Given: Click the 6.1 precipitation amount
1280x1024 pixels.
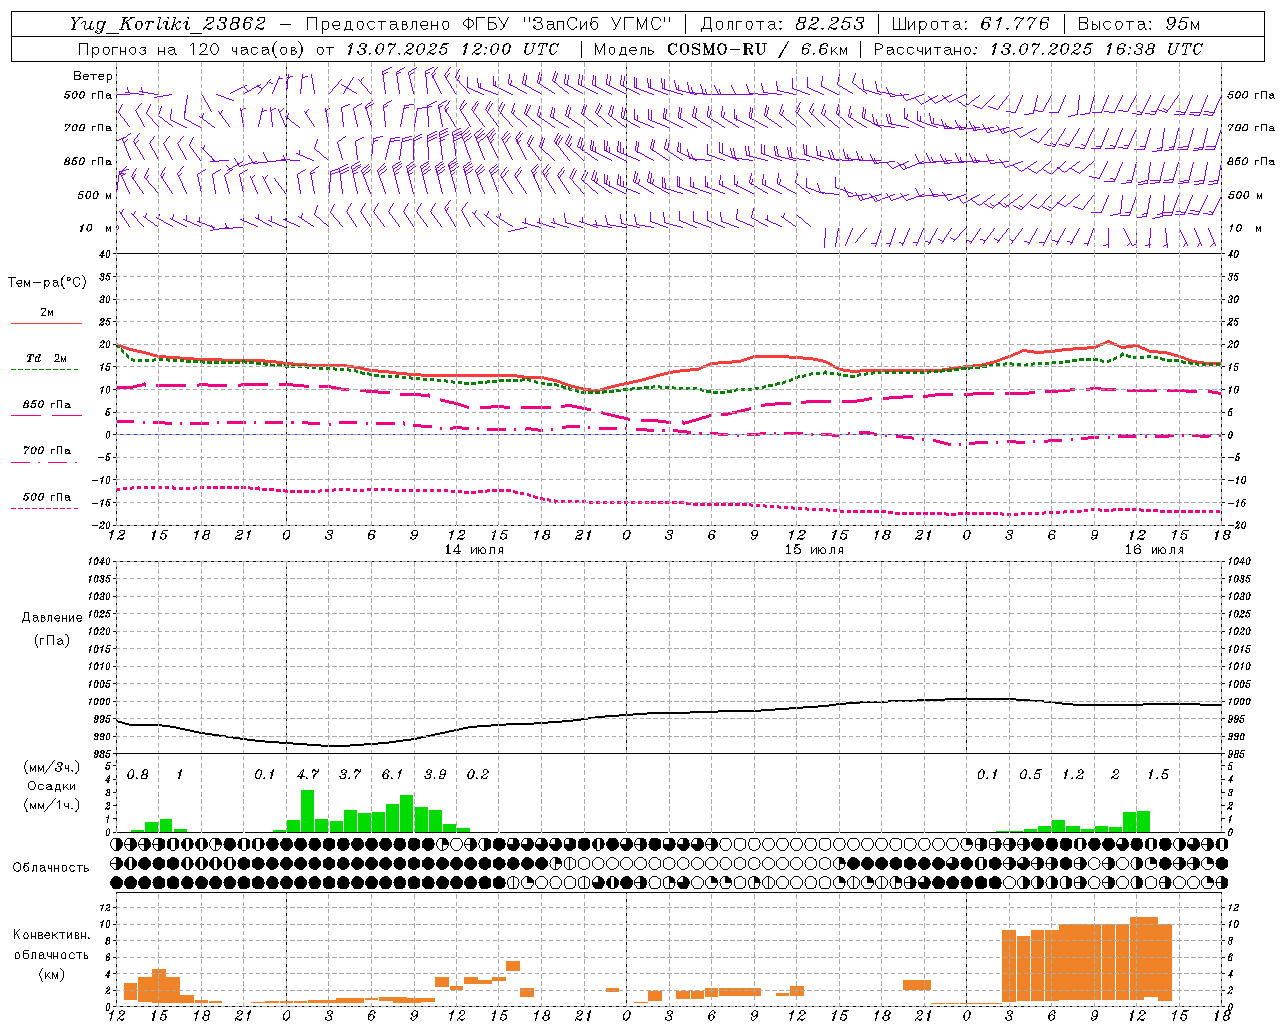Looking at the screenshot, I should pyautogui.click(x=392, y=774).
